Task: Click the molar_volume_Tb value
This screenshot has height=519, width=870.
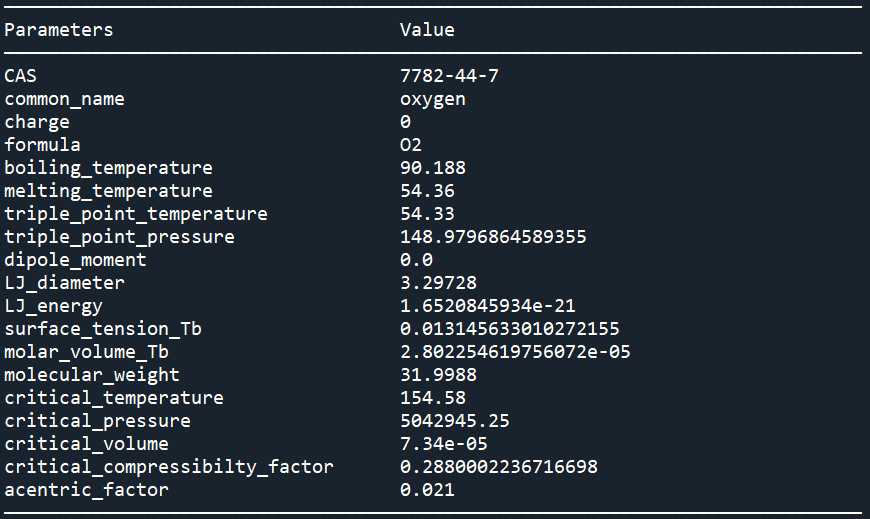Action: (515, 352)
